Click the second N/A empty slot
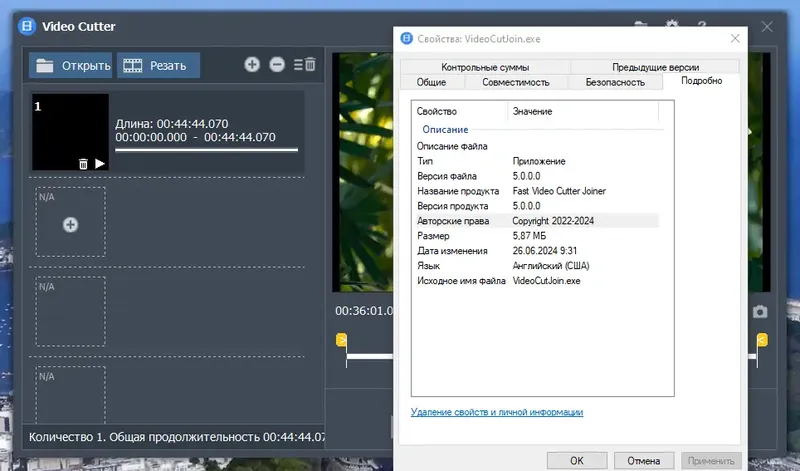The image size is (800, 471). pyautogui.click(x=70, y=311)
